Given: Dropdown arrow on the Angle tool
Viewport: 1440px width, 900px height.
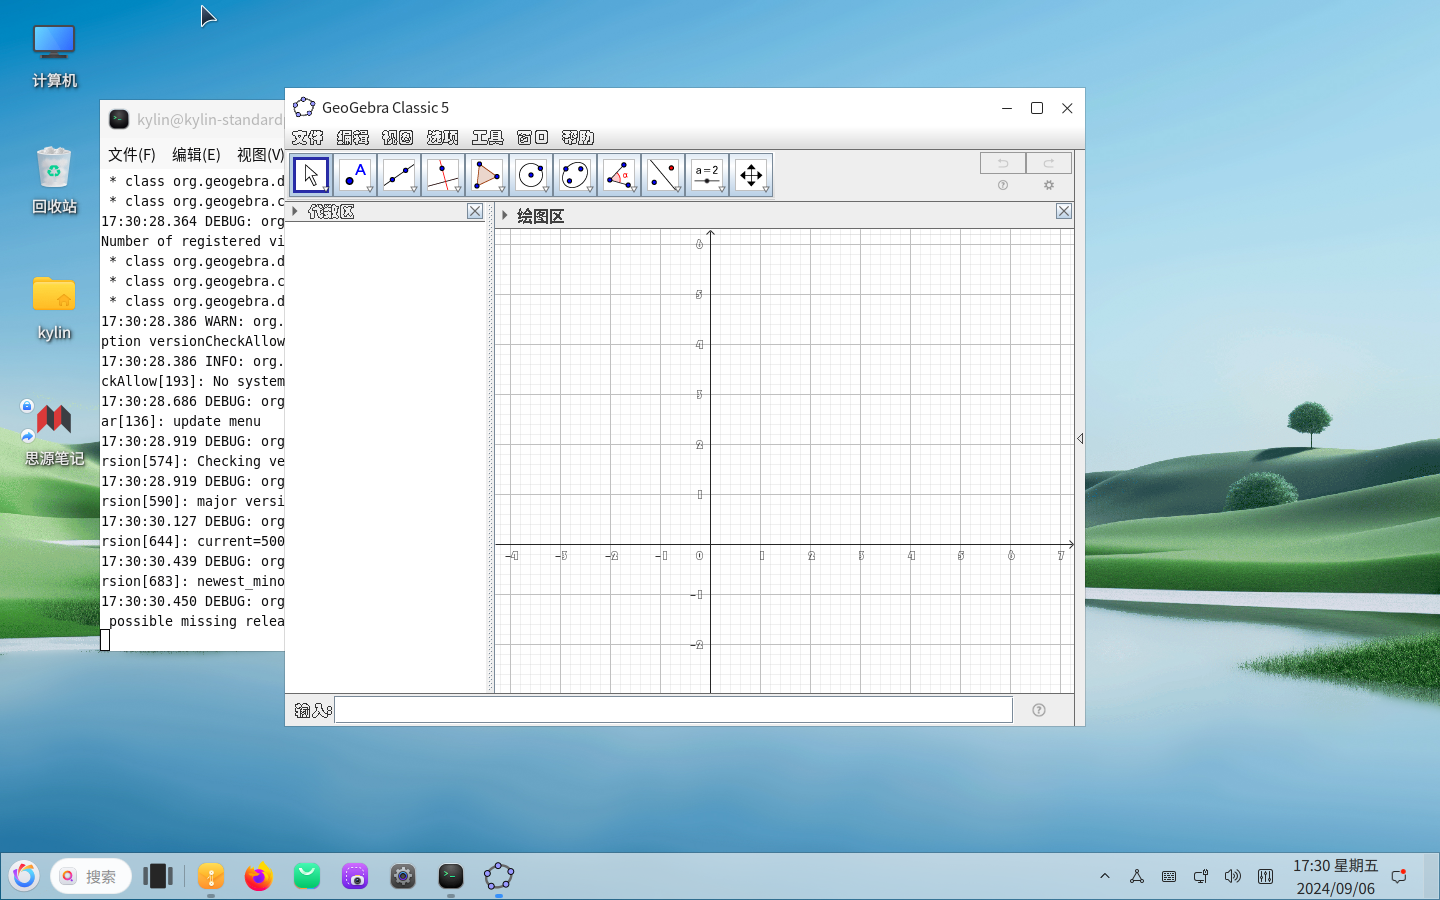Looking at the screenshot, I should pyautogui.click(x=634, y=189).
